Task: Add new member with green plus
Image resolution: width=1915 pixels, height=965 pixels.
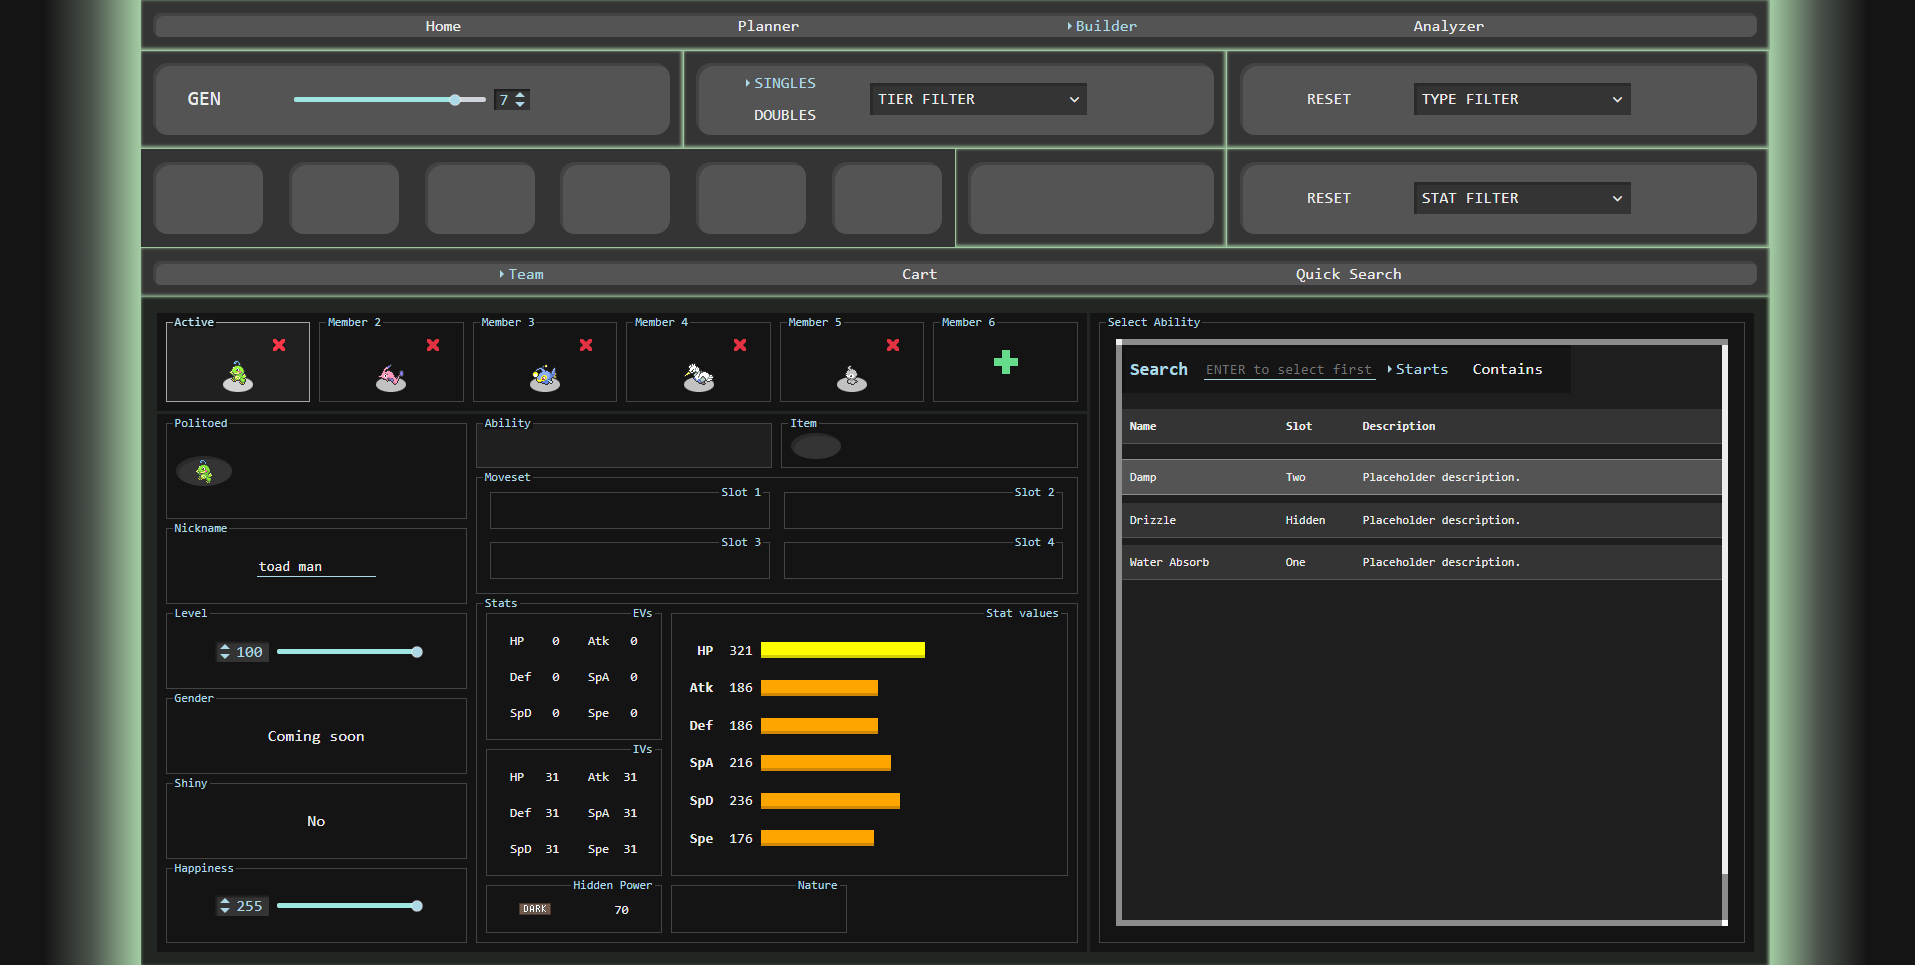Action: (1005, 362)
